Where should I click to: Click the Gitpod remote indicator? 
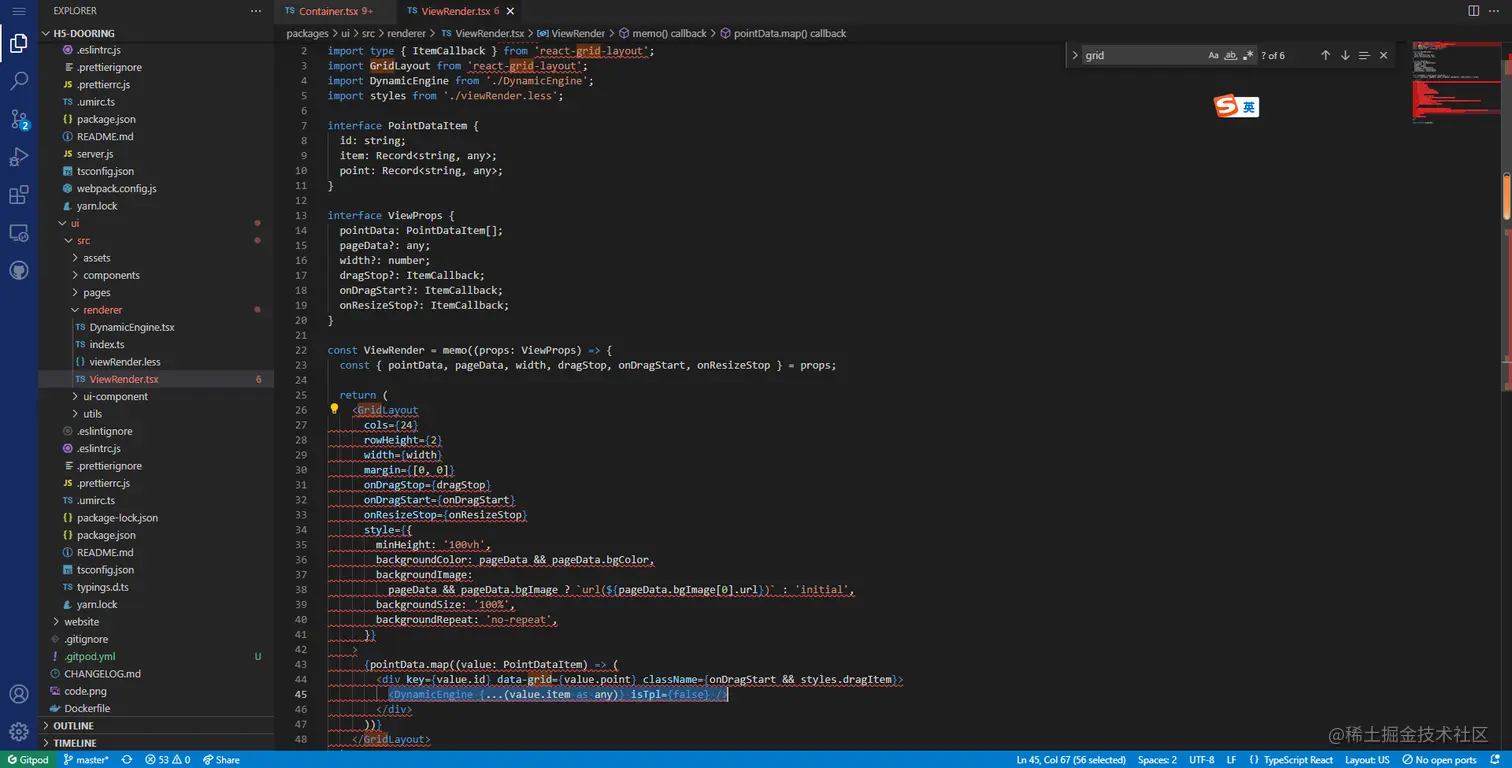(x=27, y=760)
